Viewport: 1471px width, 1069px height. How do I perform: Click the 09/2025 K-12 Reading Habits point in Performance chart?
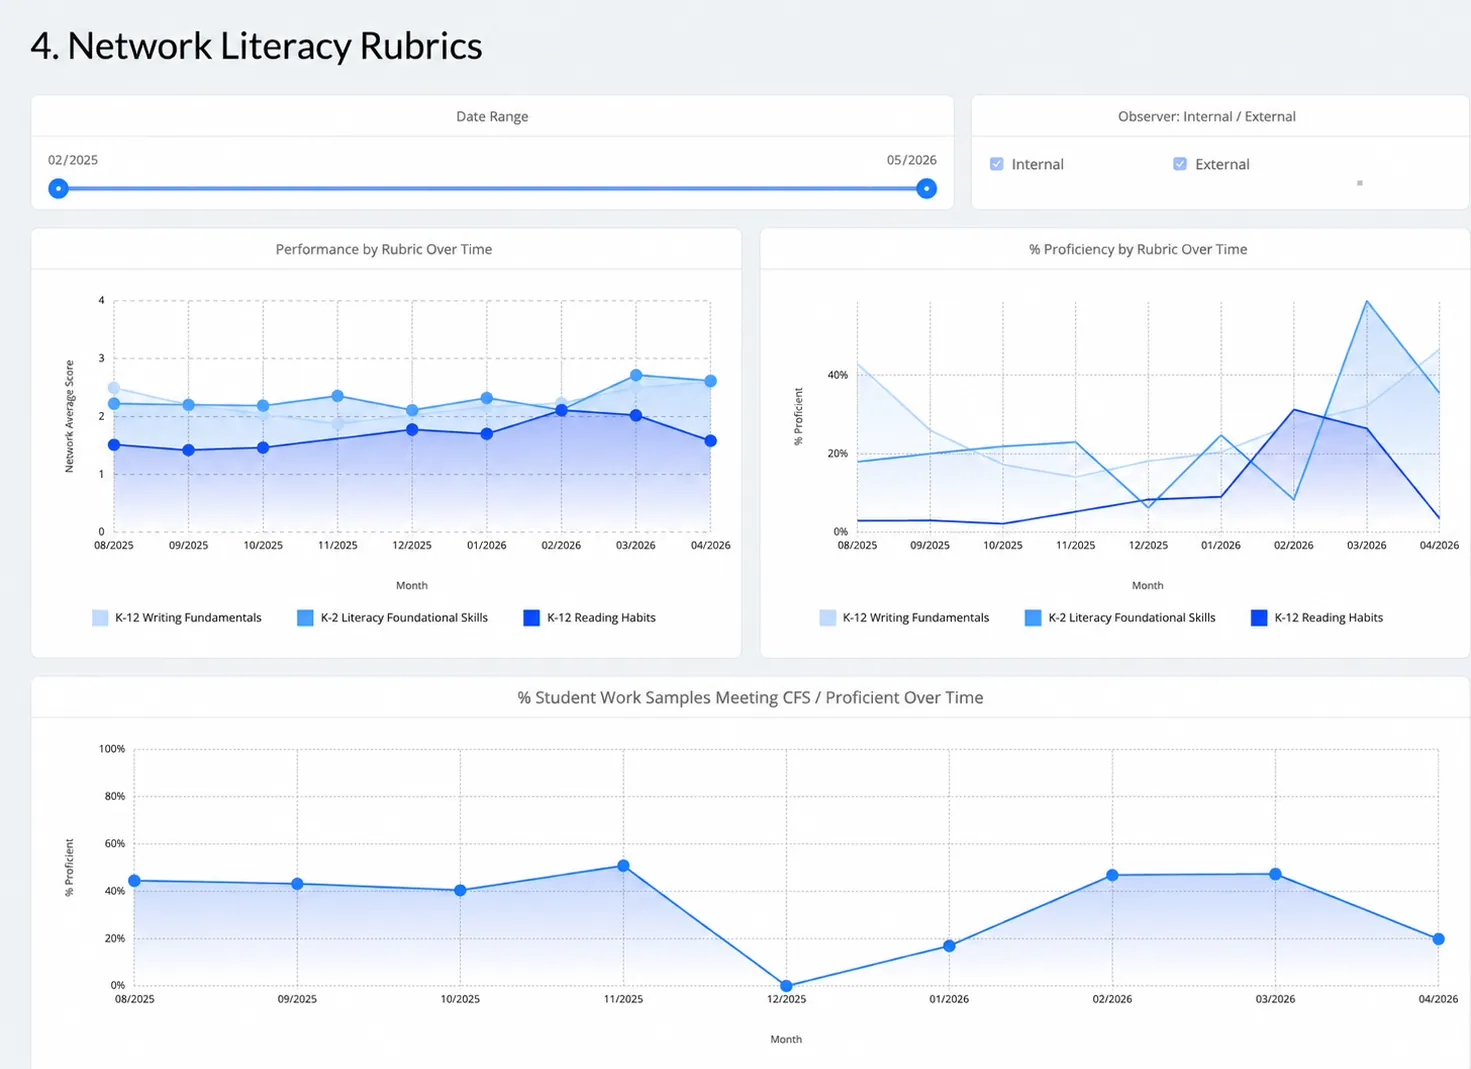[x=188, y=450]
